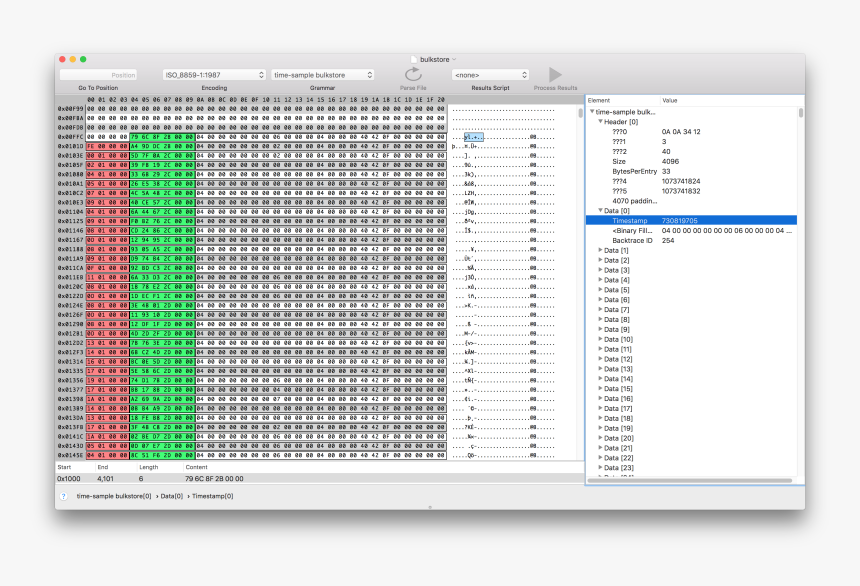The width and height of the screenshot is (860, 586).
Task: Expand the Data [23] node
Action: pyautogui.click(x=601, y=467)
